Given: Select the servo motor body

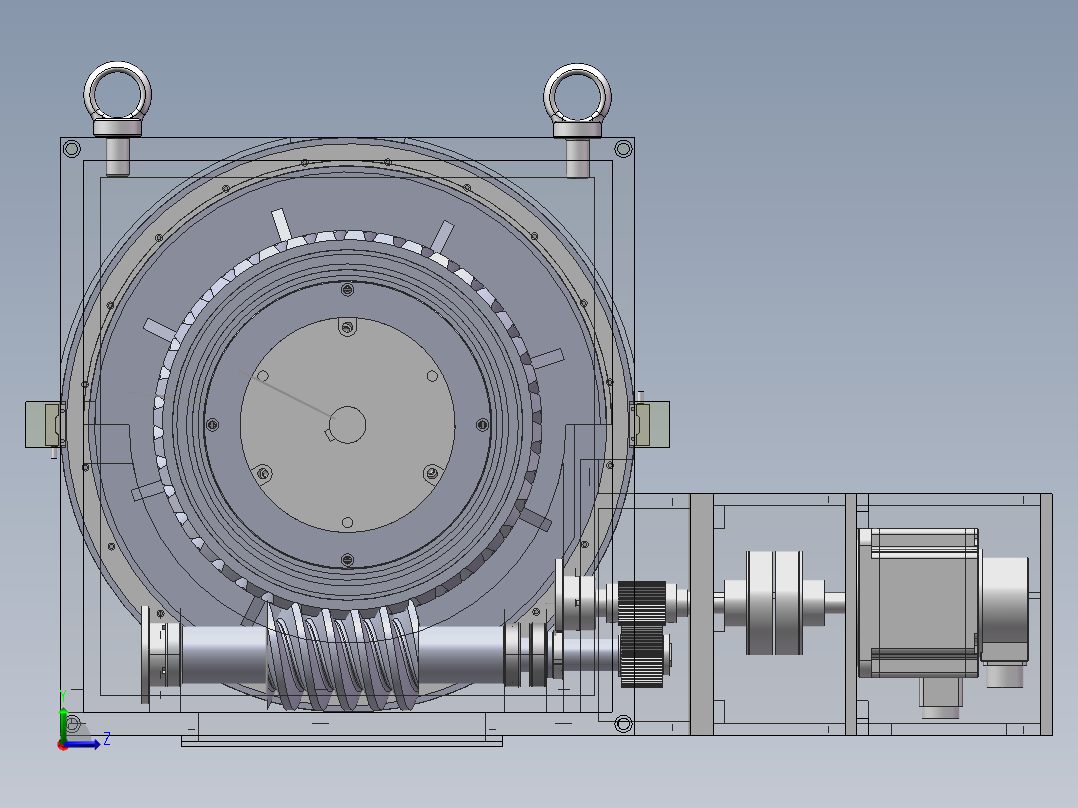Looking at the screenshot, I should click(x=918, y=603).
